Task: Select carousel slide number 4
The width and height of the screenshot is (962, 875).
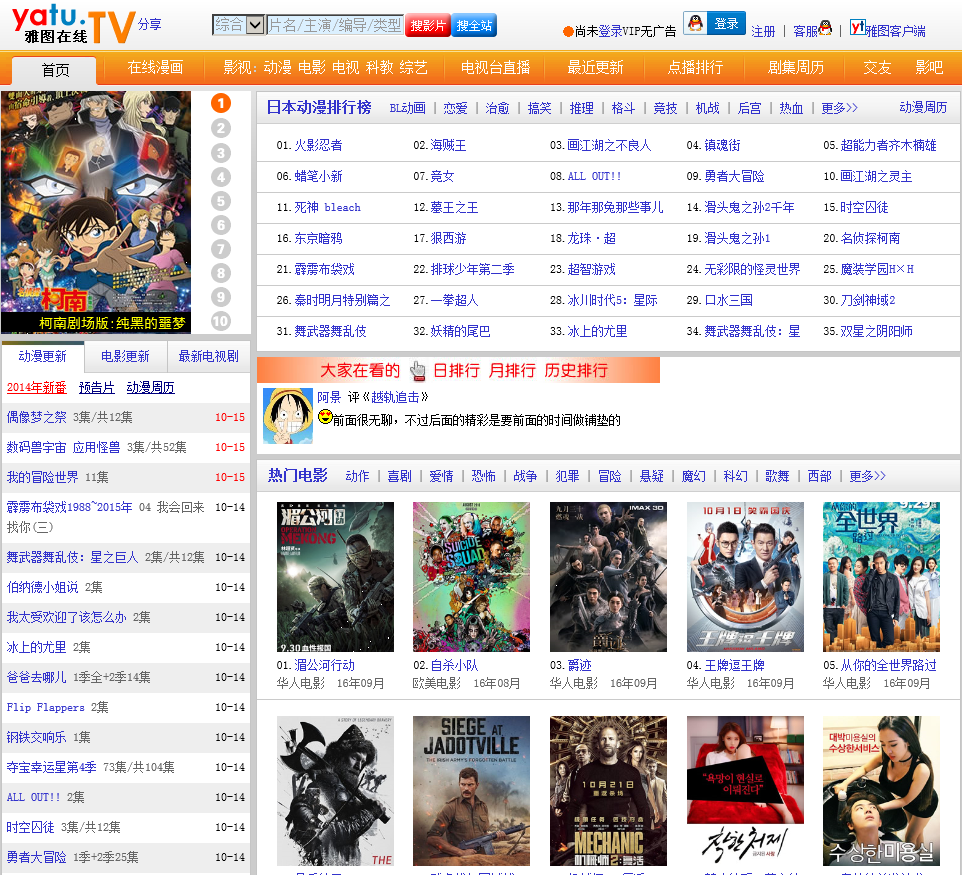Action: [221, 177]
